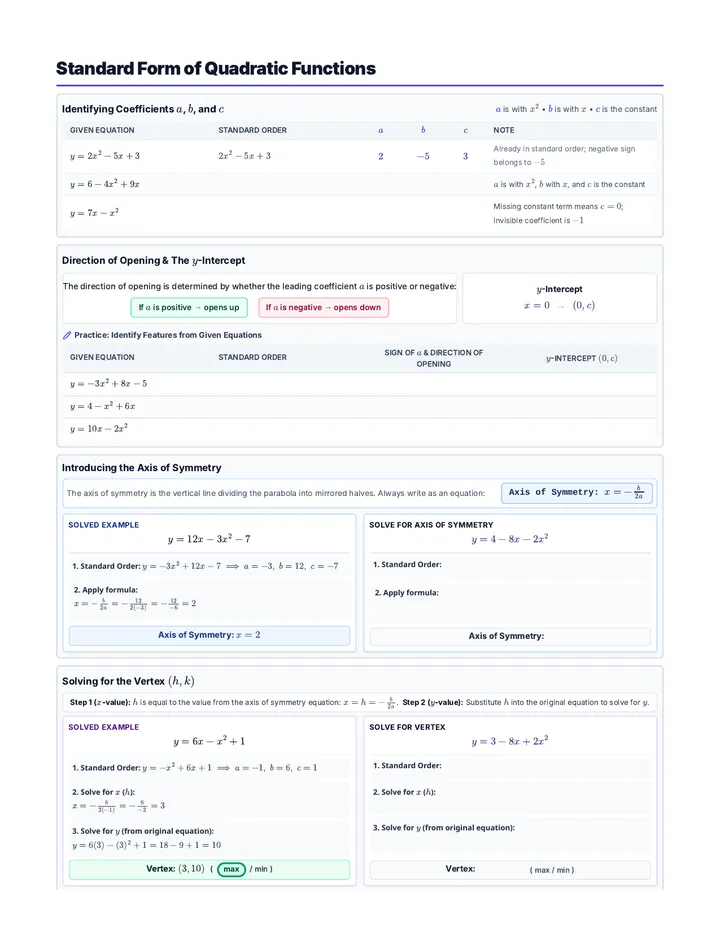Click '3. Solve for y' blank in Solve for Vertex

pyautogui.click(x=510, y=835)
